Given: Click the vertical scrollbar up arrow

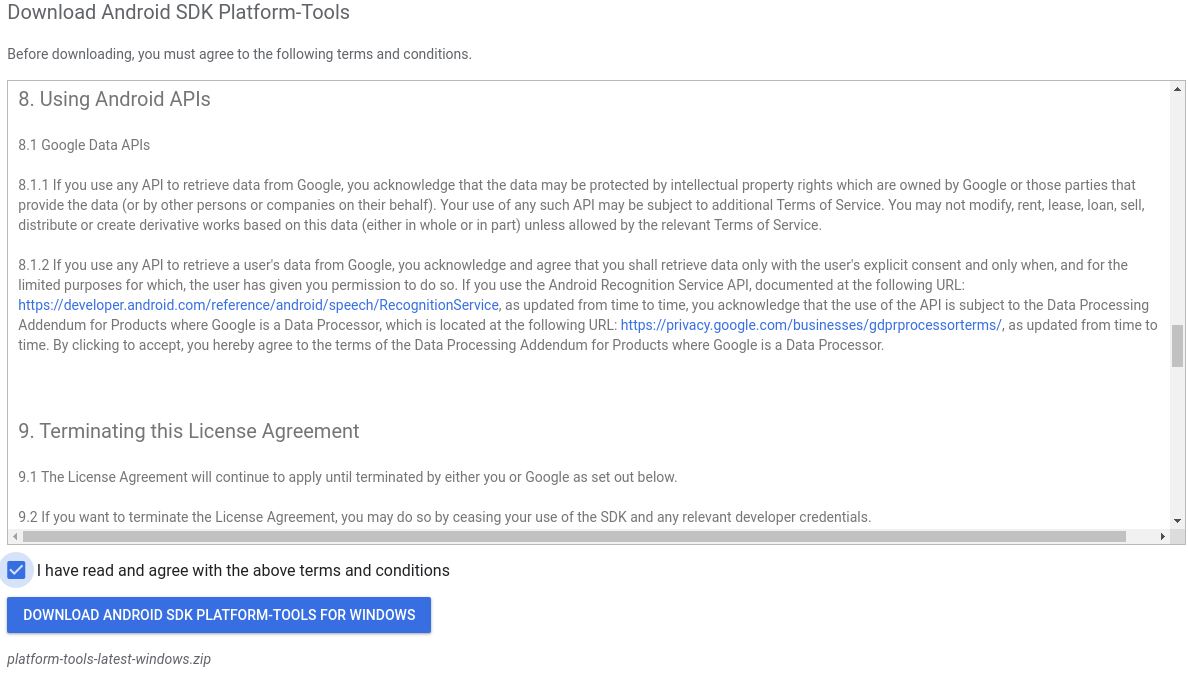Looking at the screenshot, I should 1177,89.
